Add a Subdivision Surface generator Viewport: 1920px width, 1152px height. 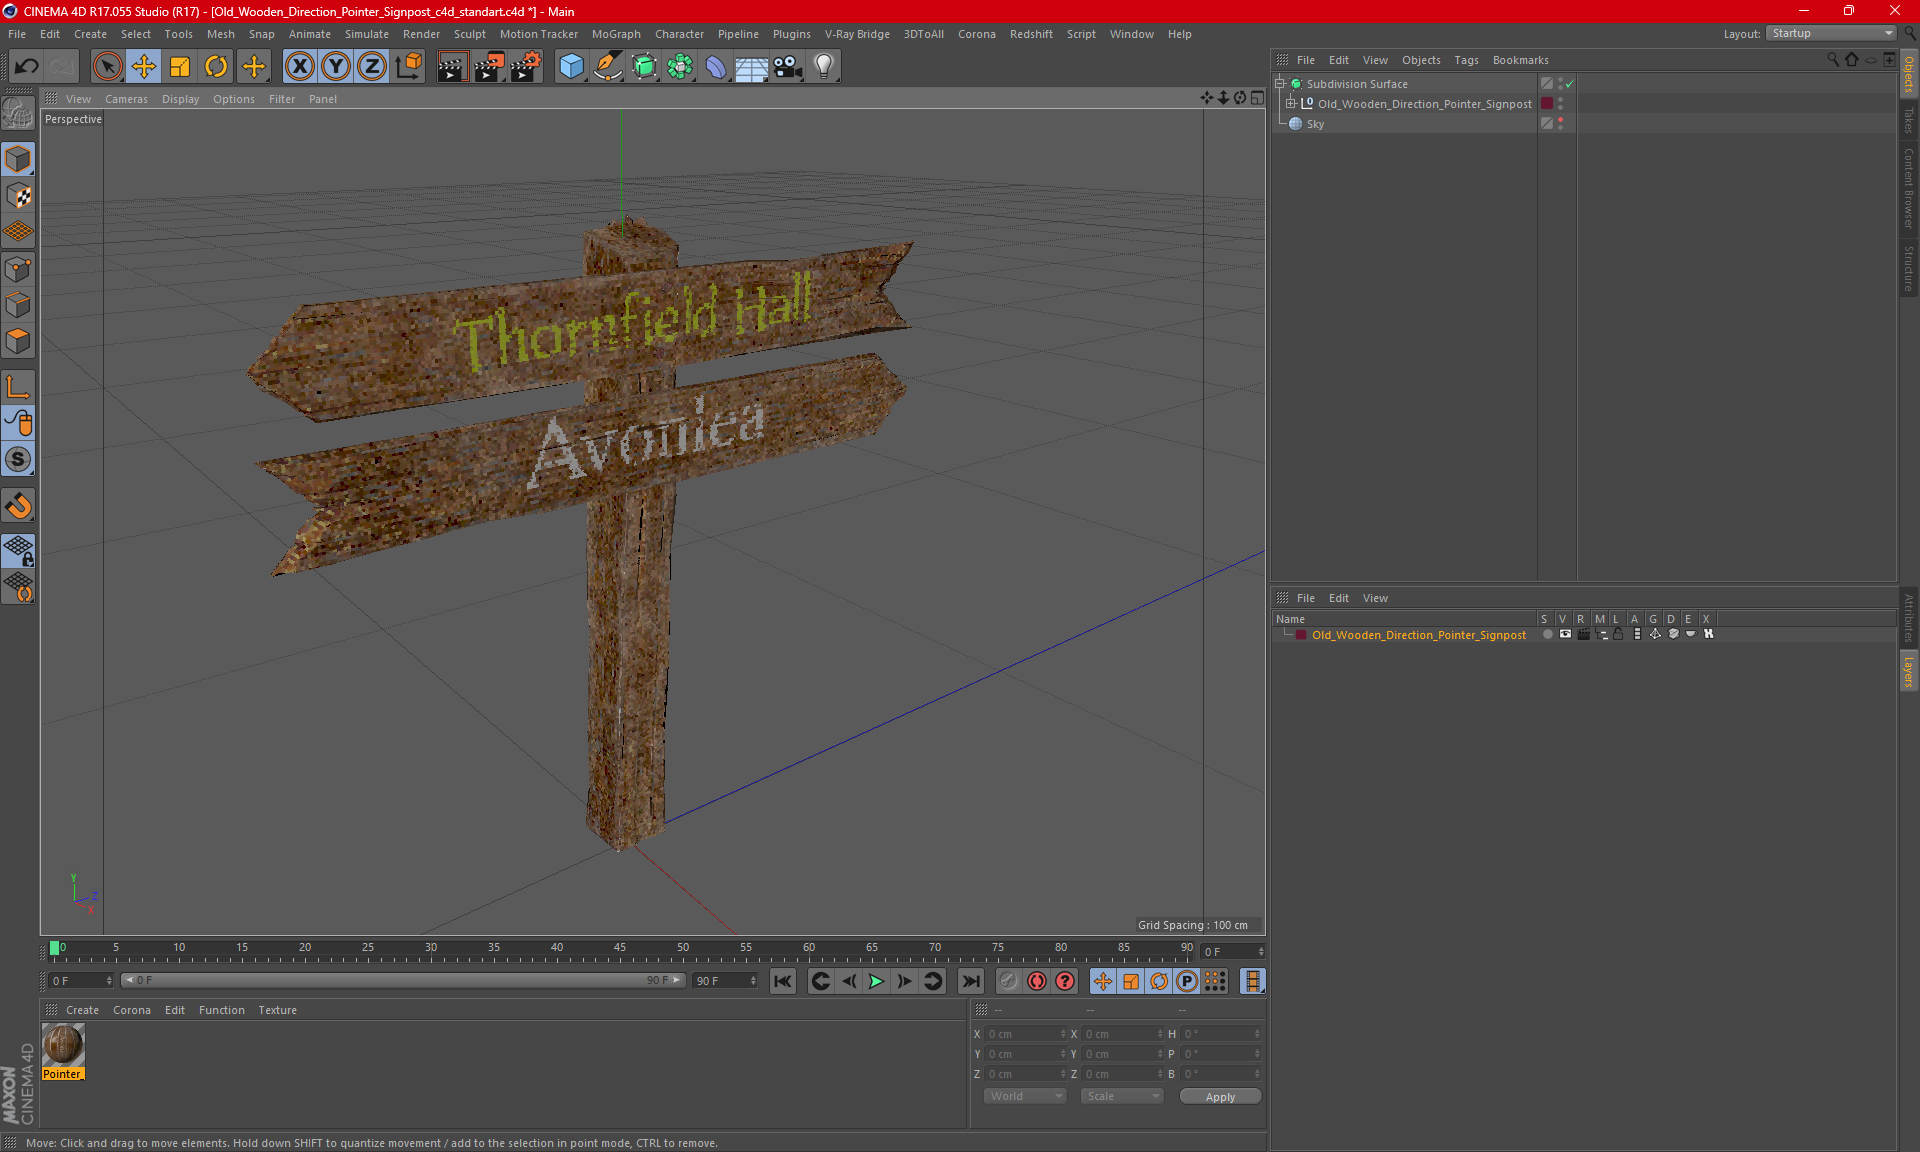click(x=644, y=67)
